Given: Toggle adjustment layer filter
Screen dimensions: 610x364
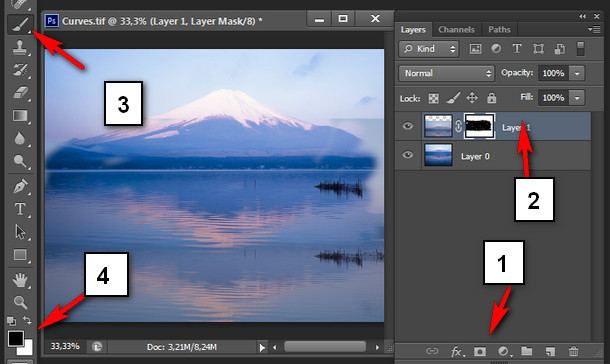Looking at the screenshot, I should (x=496, y=49).
